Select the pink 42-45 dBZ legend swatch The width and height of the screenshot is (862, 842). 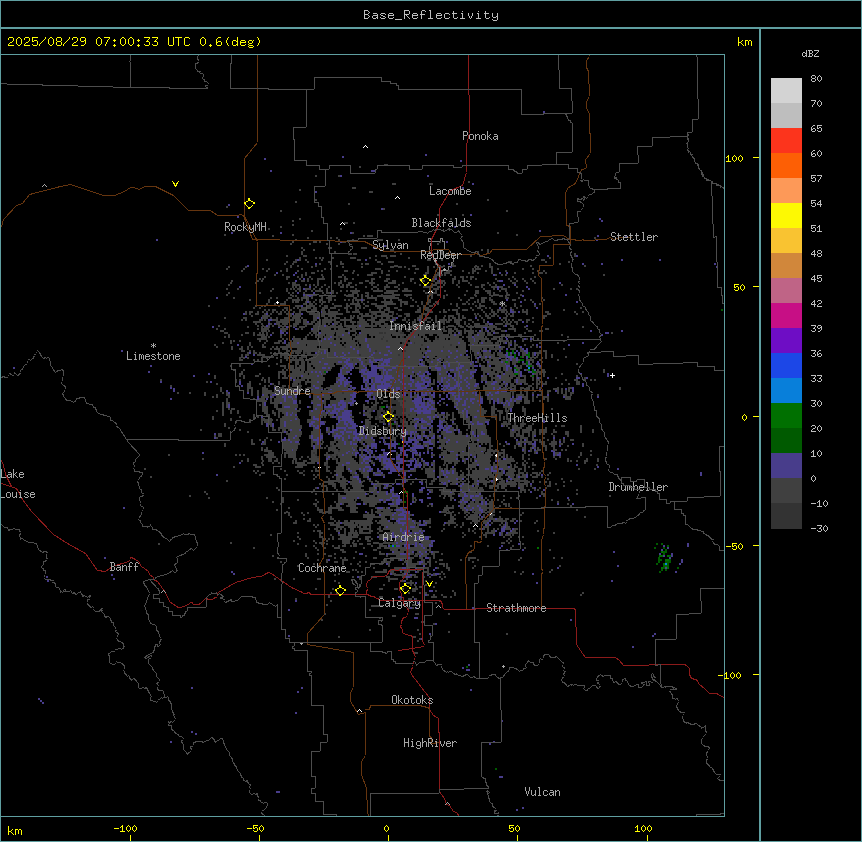point(786,291)
